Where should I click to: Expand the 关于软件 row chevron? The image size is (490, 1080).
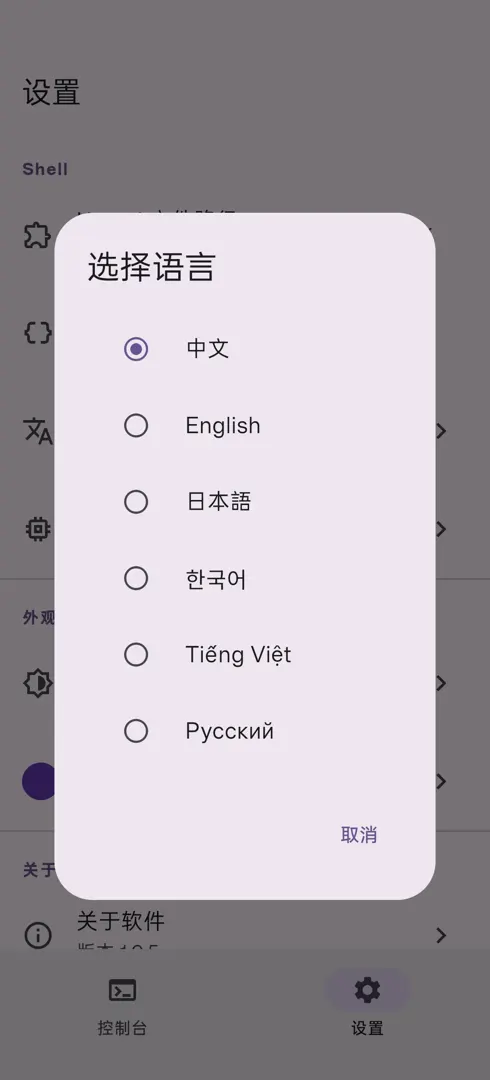click(x=441, y=935)
